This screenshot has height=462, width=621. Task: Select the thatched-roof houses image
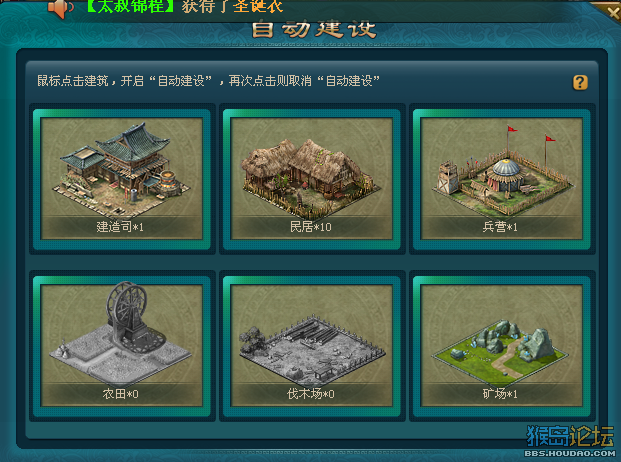pos(311,175)
